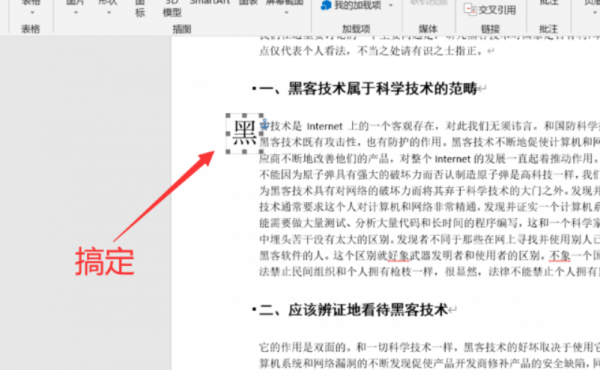Click the line starting 法禁止民间组织和个人拥有枪枝
Screen dimensions: 600x370
coord(429,272)
